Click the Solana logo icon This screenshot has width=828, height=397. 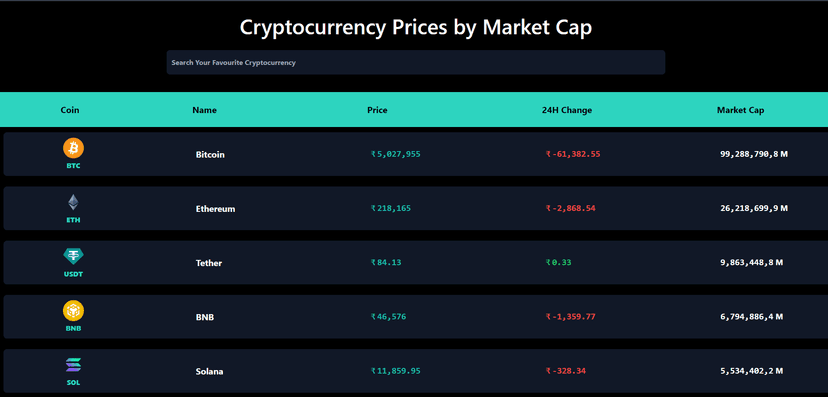[73, 365]
